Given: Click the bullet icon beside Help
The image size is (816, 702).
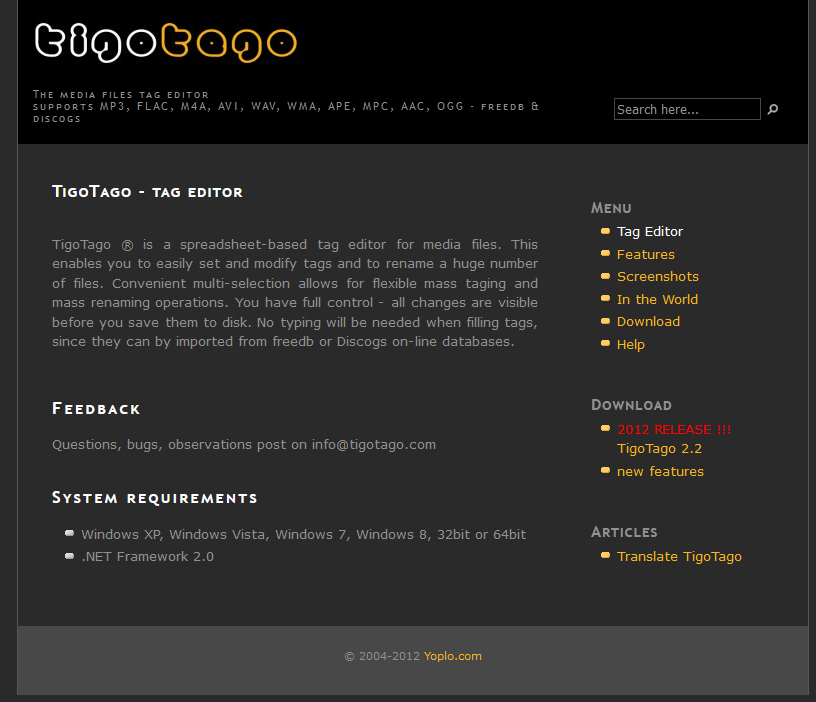Looking at the screenshot, I should (x=605, y=344).
